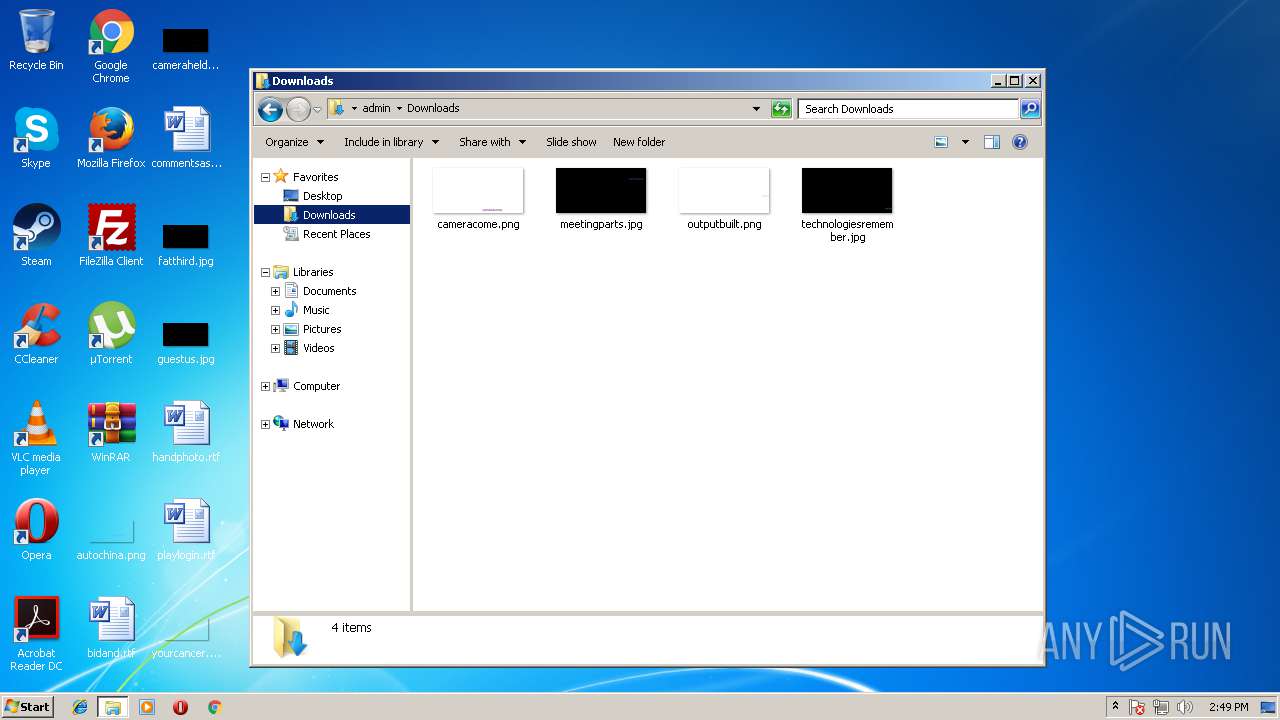Screen dimensions: 1280x720
Task: Open the Organize menu
Action: 294,142
